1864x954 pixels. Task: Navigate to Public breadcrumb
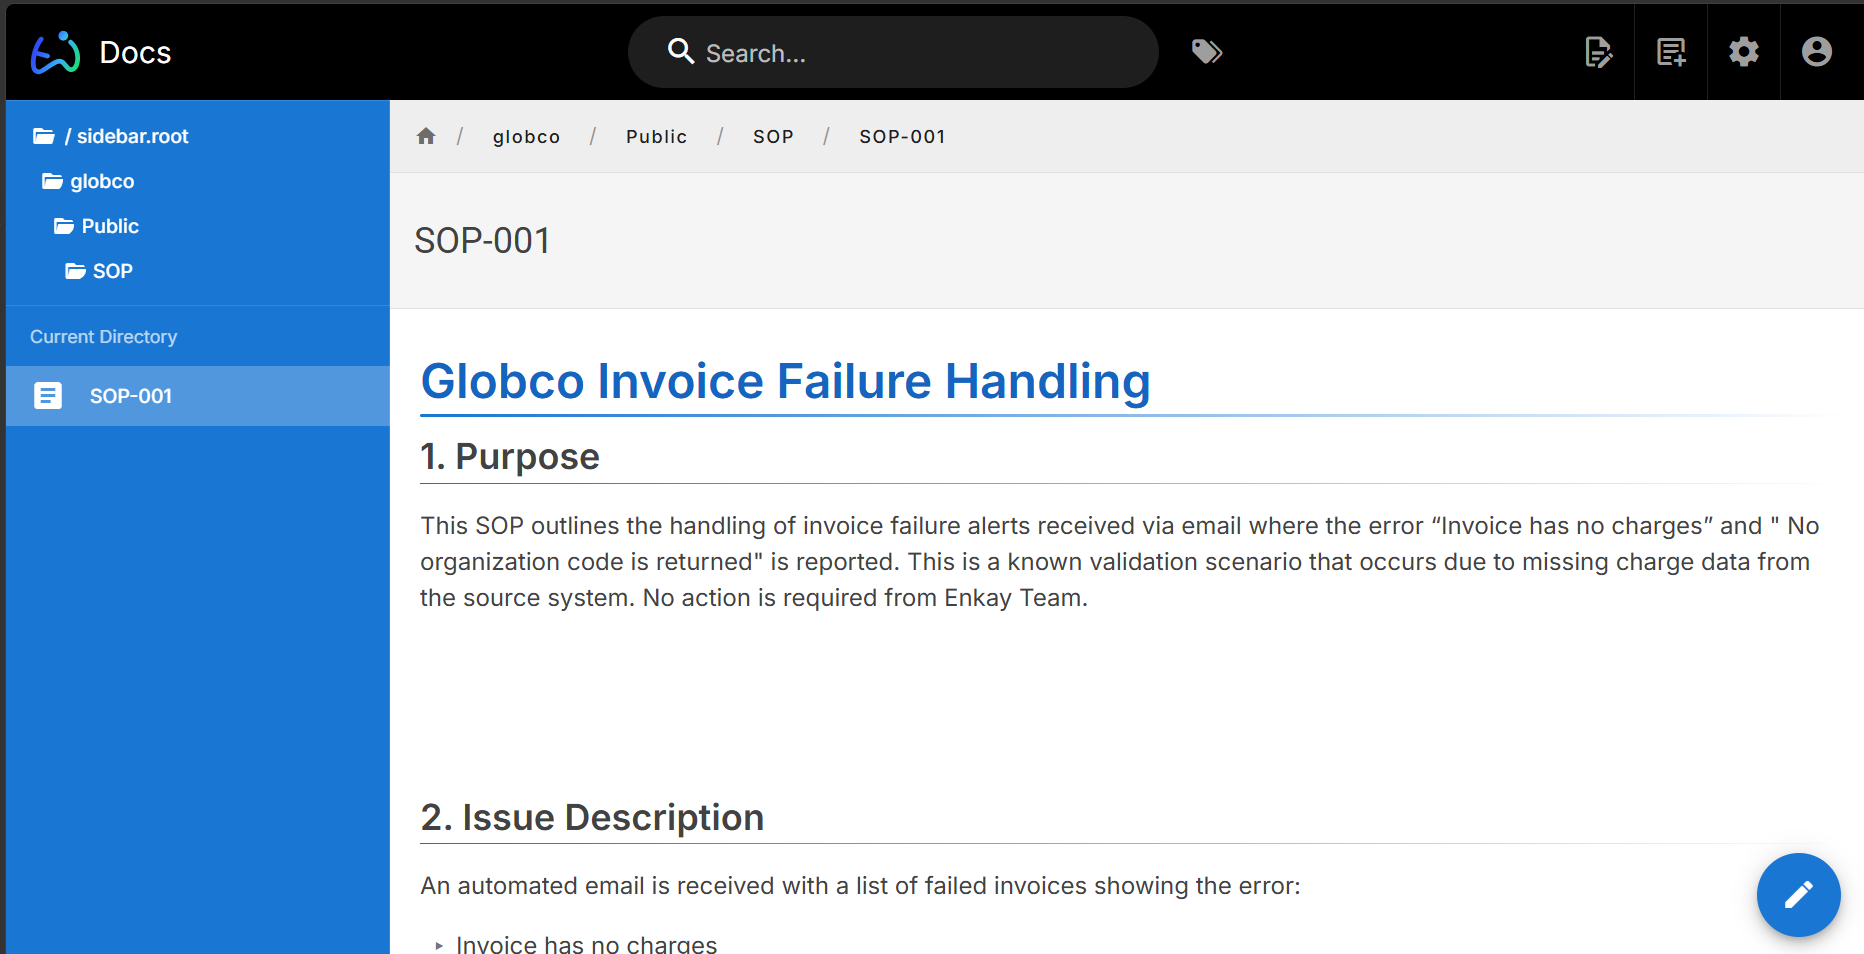(656, 137)
